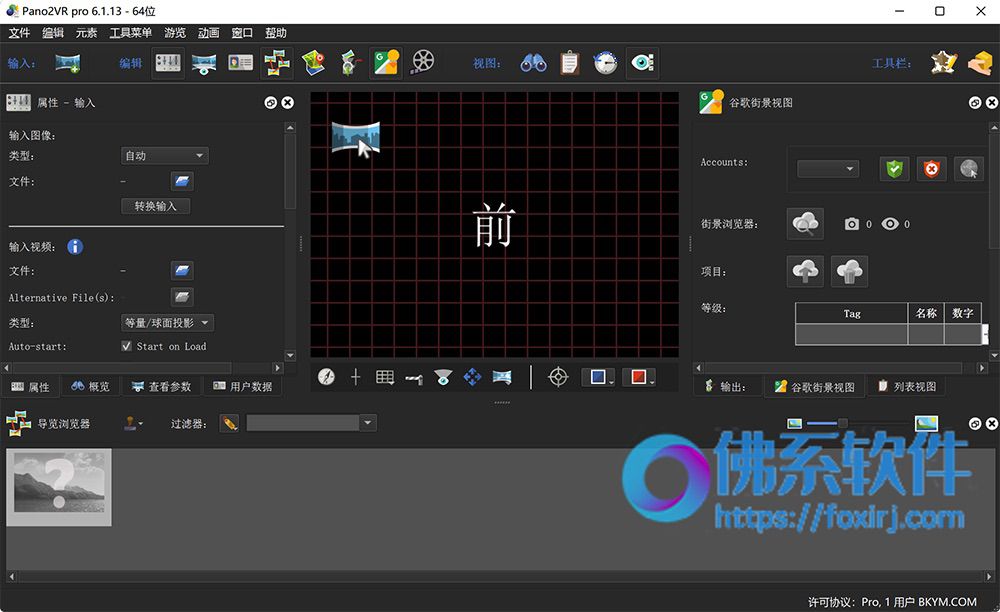The width and height of the screenshot is (1000, 612).
Task: Browse for Alternative File(s)
Action: point(182,297)
